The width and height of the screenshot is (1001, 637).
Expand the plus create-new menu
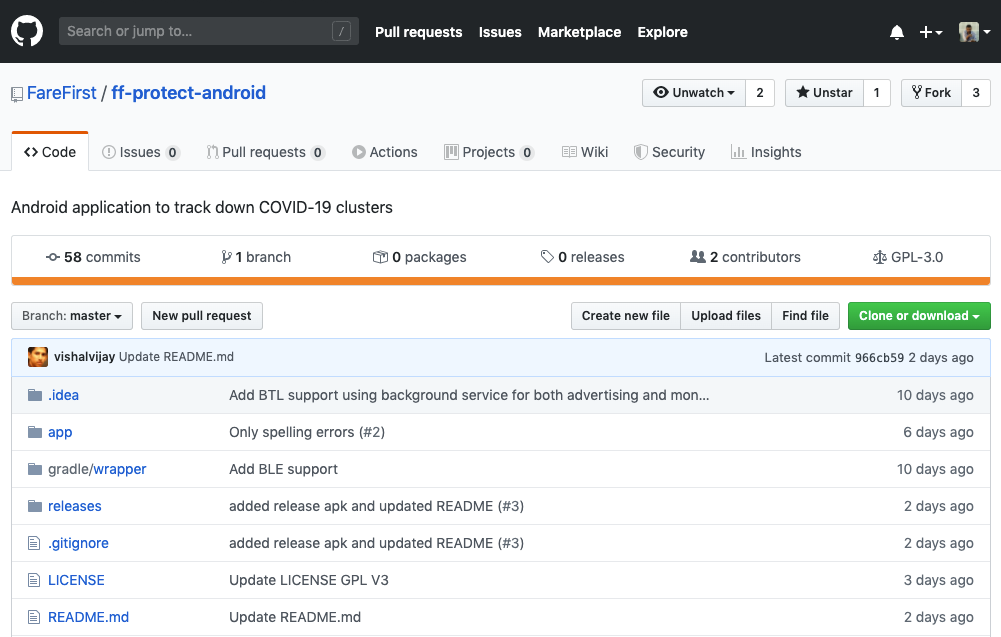(930, 32)
